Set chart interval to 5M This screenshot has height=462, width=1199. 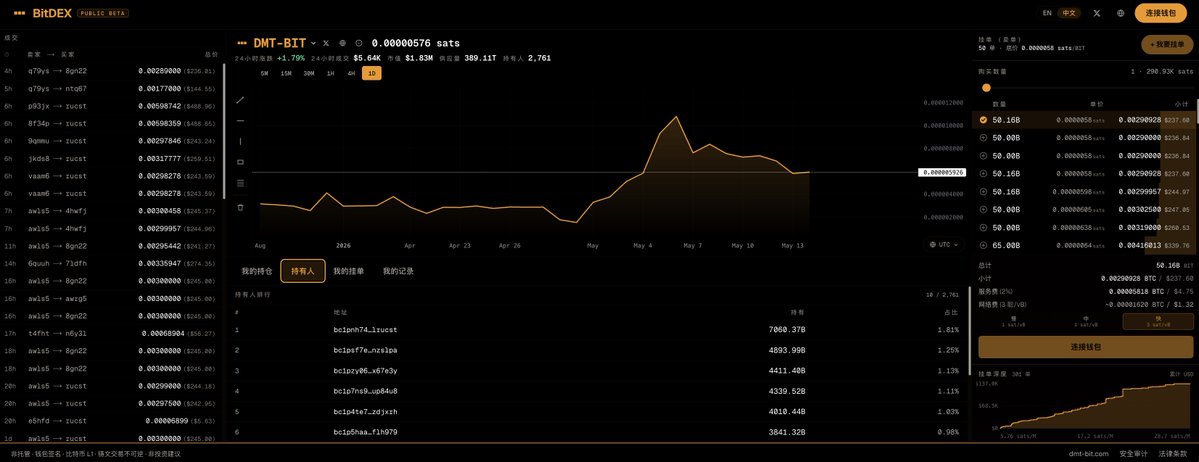(264, 73)
